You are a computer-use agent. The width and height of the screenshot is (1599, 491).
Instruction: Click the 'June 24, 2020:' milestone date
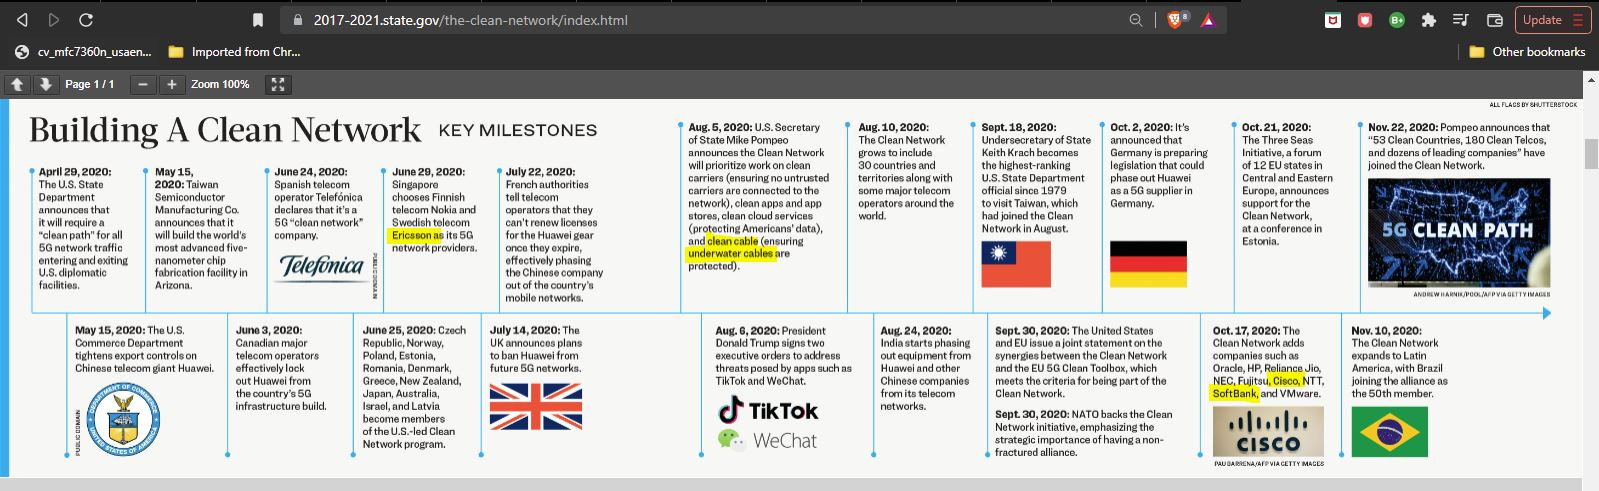click(311, 172)
